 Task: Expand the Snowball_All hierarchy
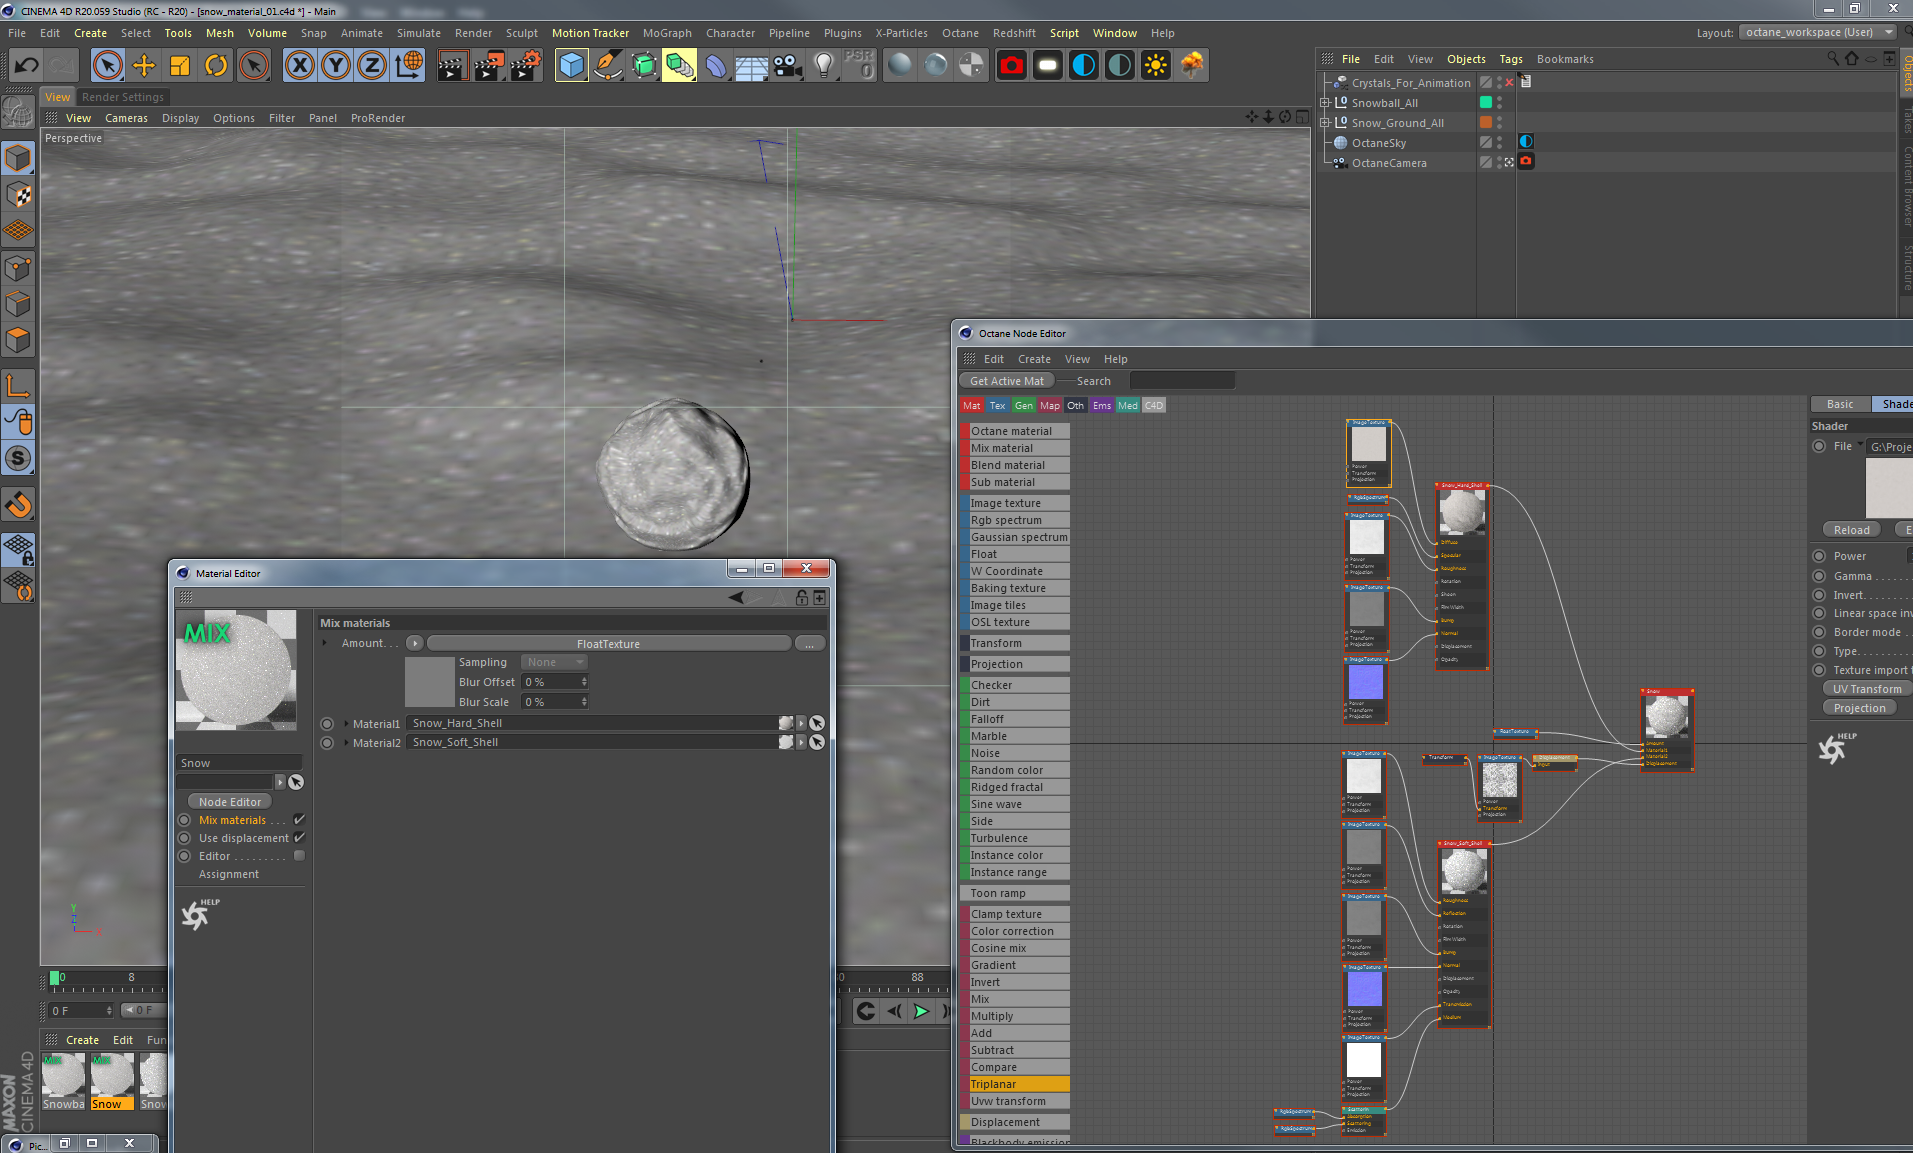click(x=1325, y=102)
